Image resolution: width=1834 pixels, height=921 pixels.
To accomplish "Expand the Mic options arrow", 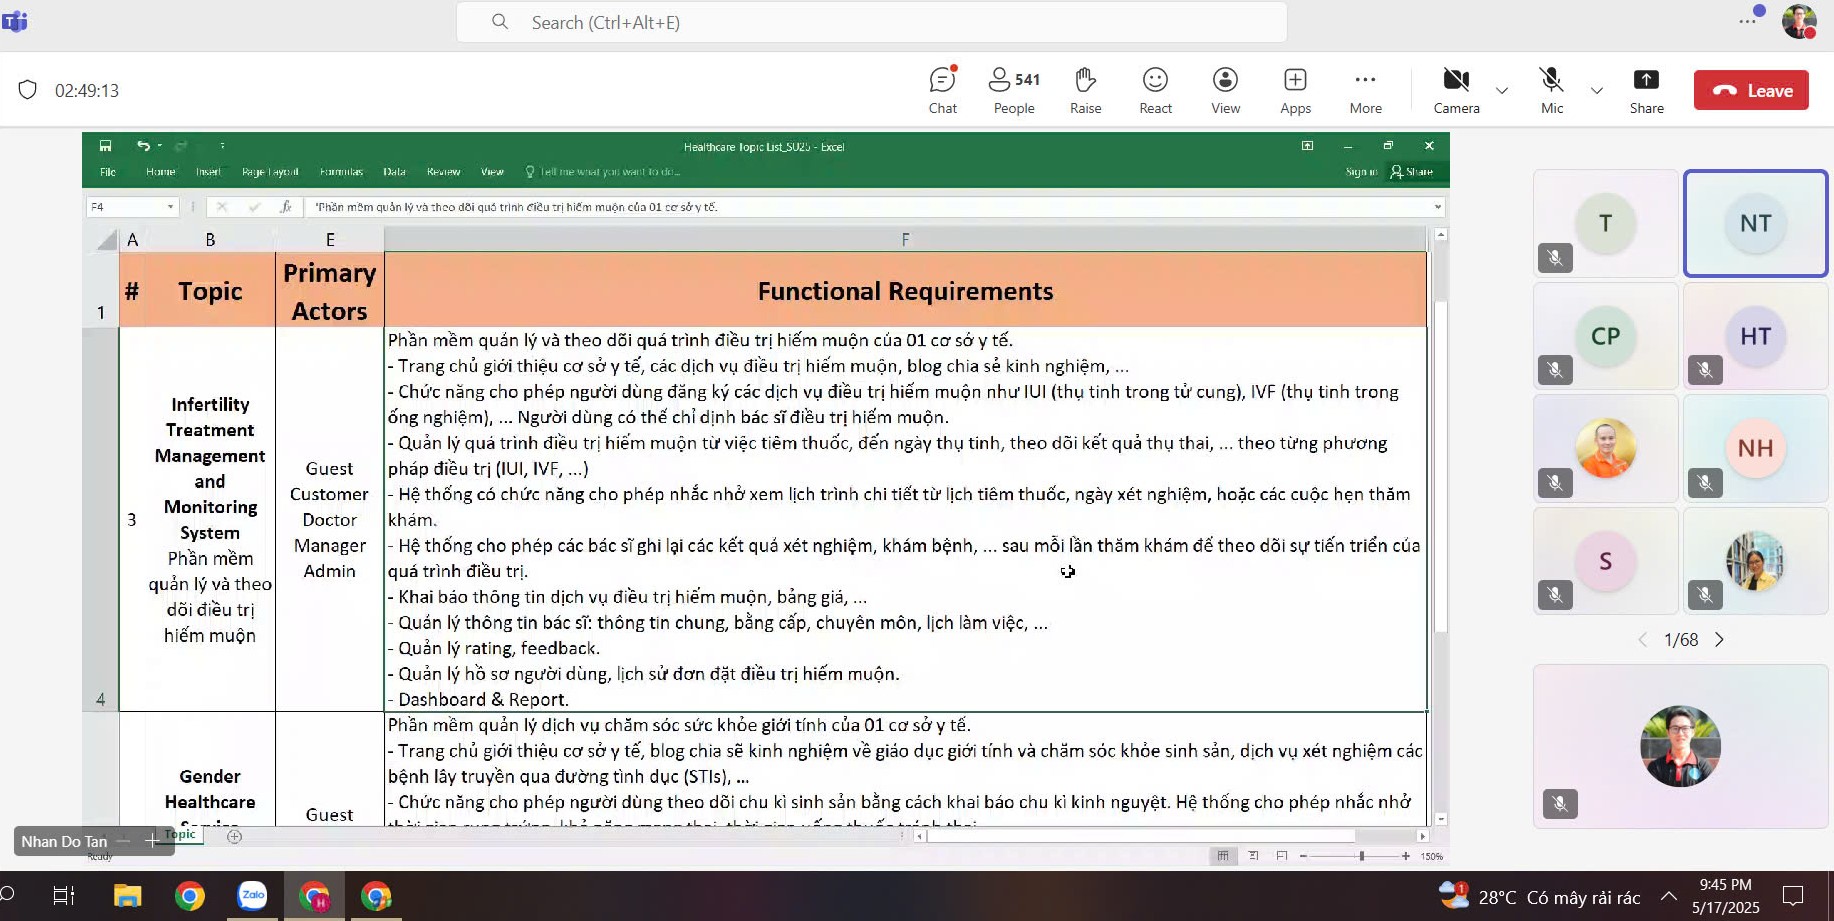I will (x=1597, y=91).
